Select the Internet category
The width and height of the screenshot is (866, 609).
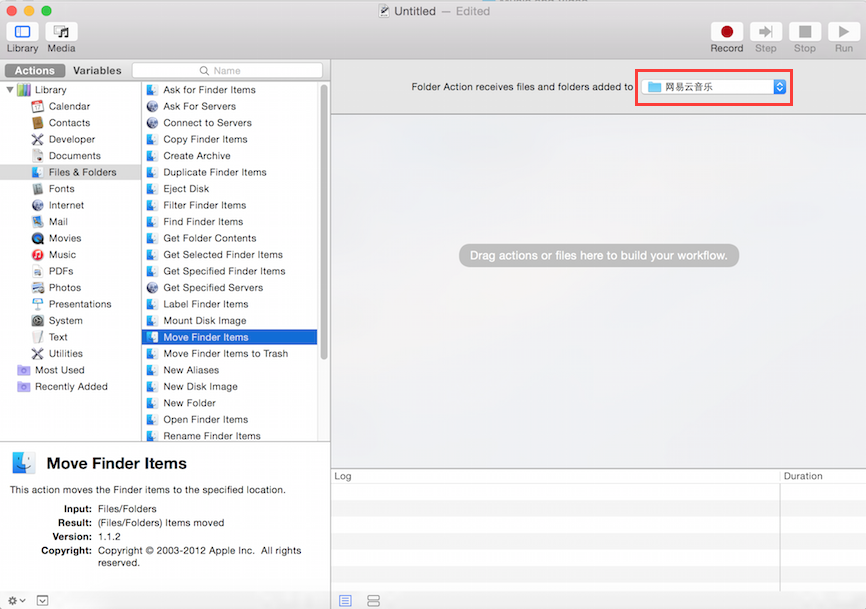[x=66, y=205]
